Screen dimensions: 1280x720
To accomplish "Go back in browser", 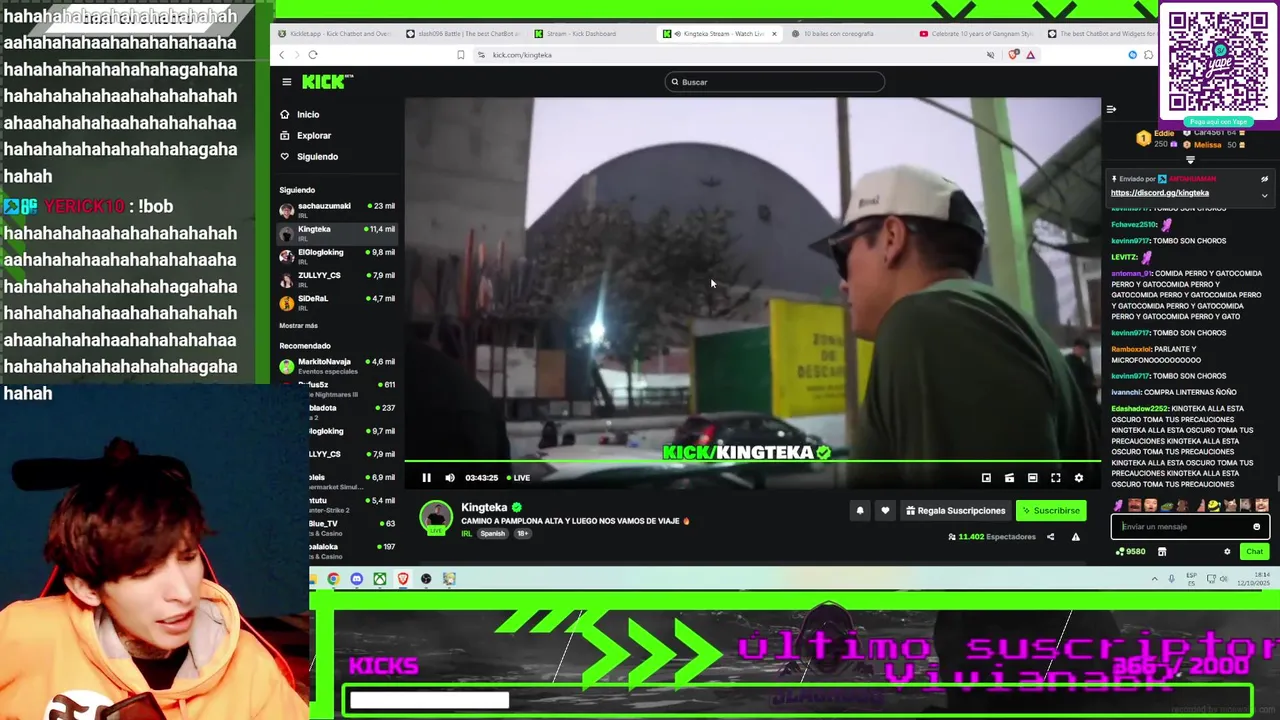I will pyautogui.click(x=282, y=55).
